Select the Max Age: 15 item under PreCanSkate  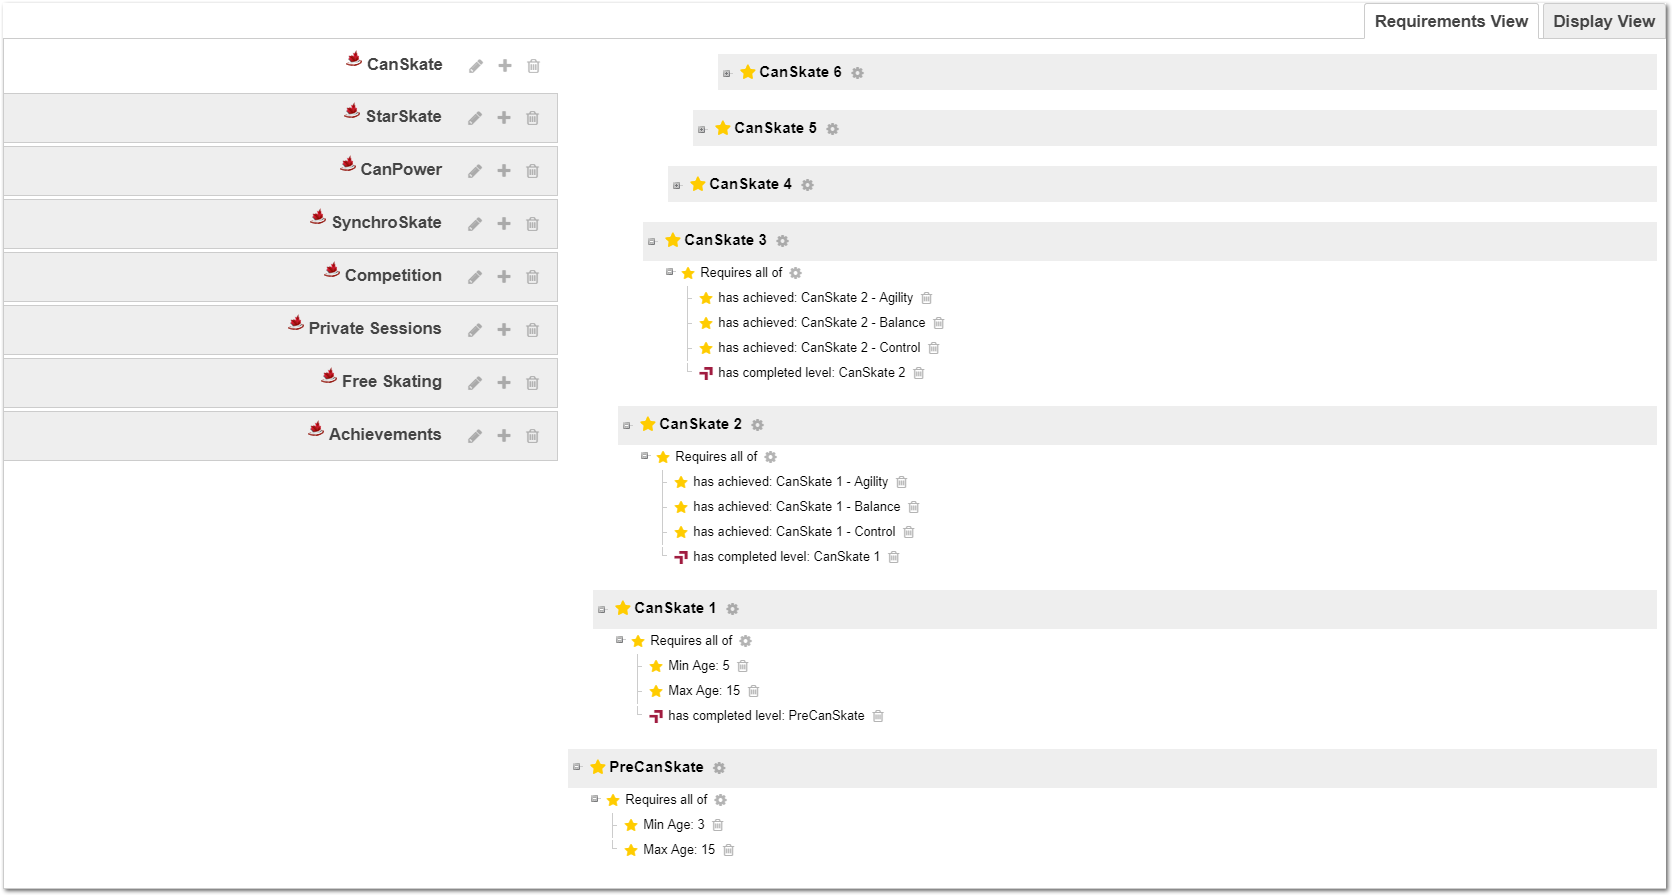click(678, 850)
